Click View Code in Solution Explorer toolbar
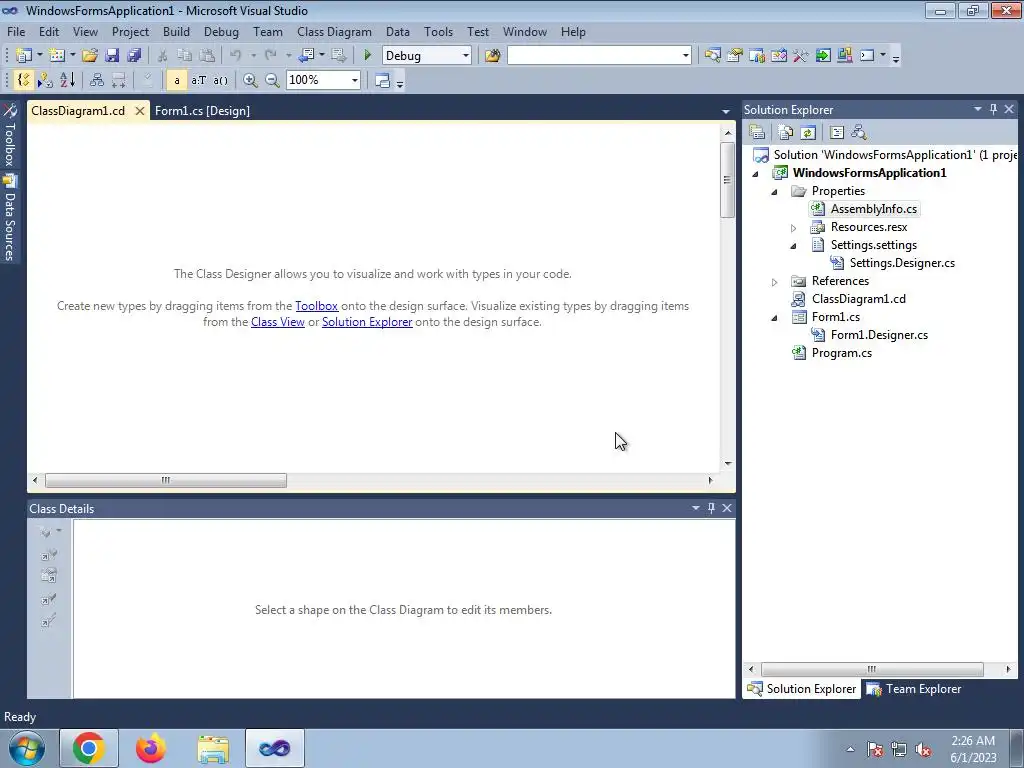The height and width of the screenshot is (768, 1024). (x=837, y=133)
